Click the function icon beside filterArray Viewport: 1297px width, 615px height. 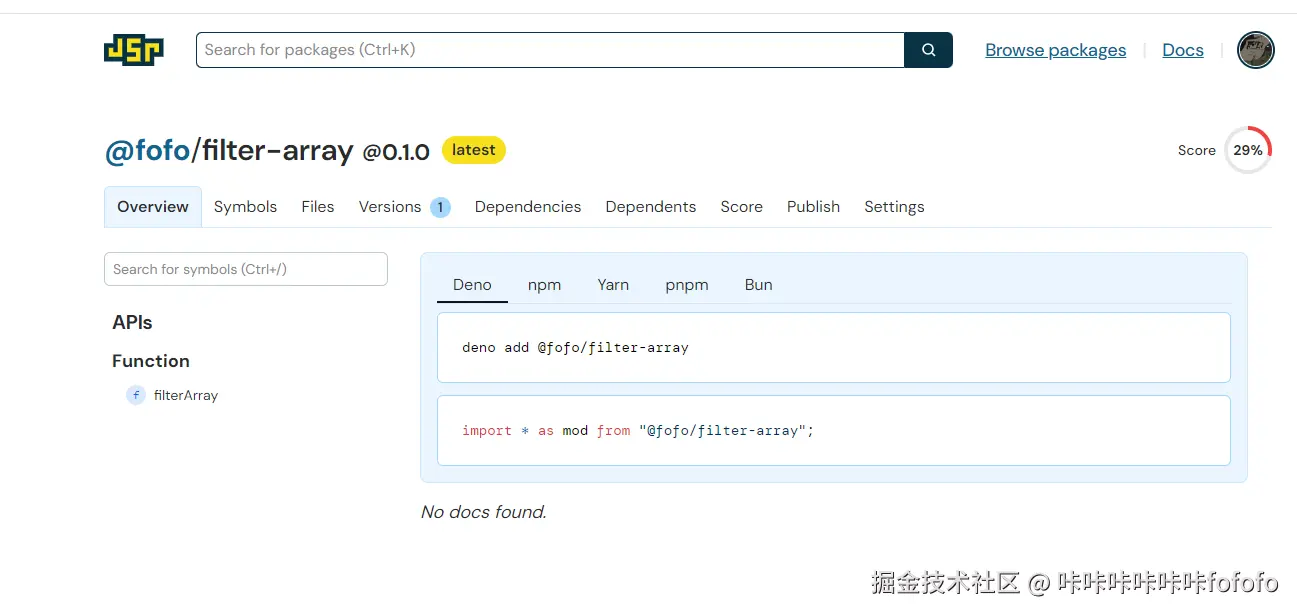[136, 395]
